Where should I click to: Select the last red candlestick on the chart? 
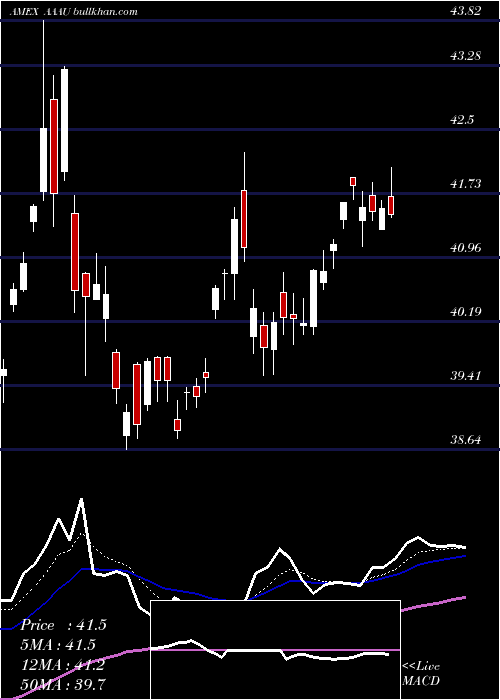coord(392,205)
